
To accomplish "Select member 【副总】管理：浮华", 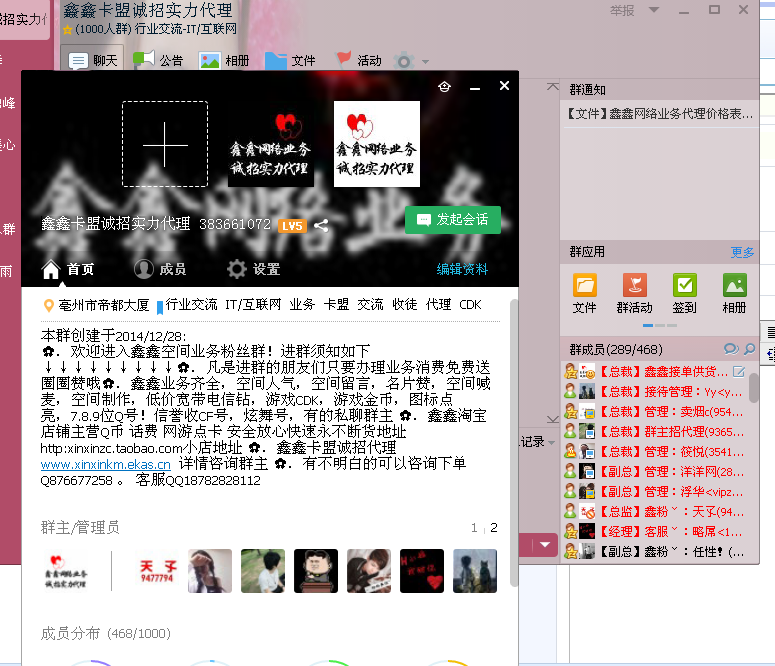I will click(x=654, y=491).
